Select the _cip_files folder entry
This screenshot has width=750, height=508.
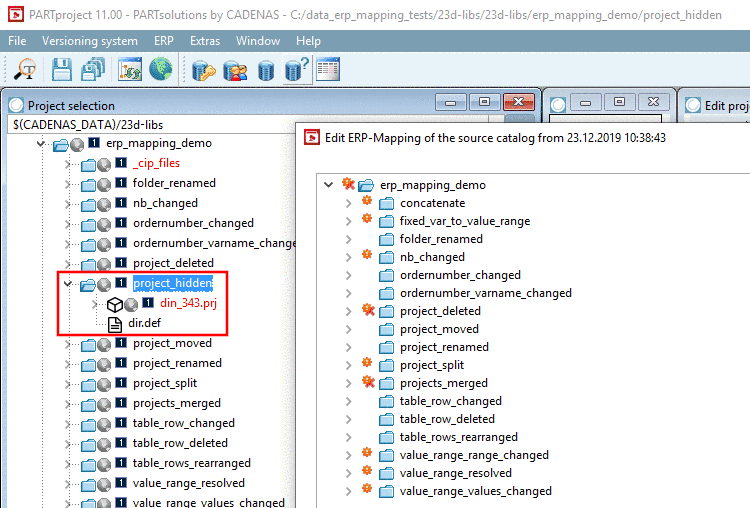click(156, 163)
